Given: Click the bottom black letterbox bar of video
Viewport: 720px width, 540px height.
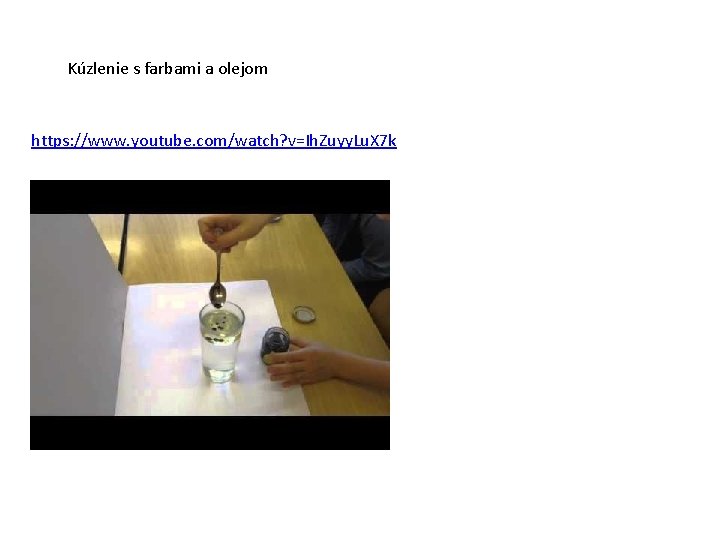Looking at the screenshot, I should tap(210, 433).
